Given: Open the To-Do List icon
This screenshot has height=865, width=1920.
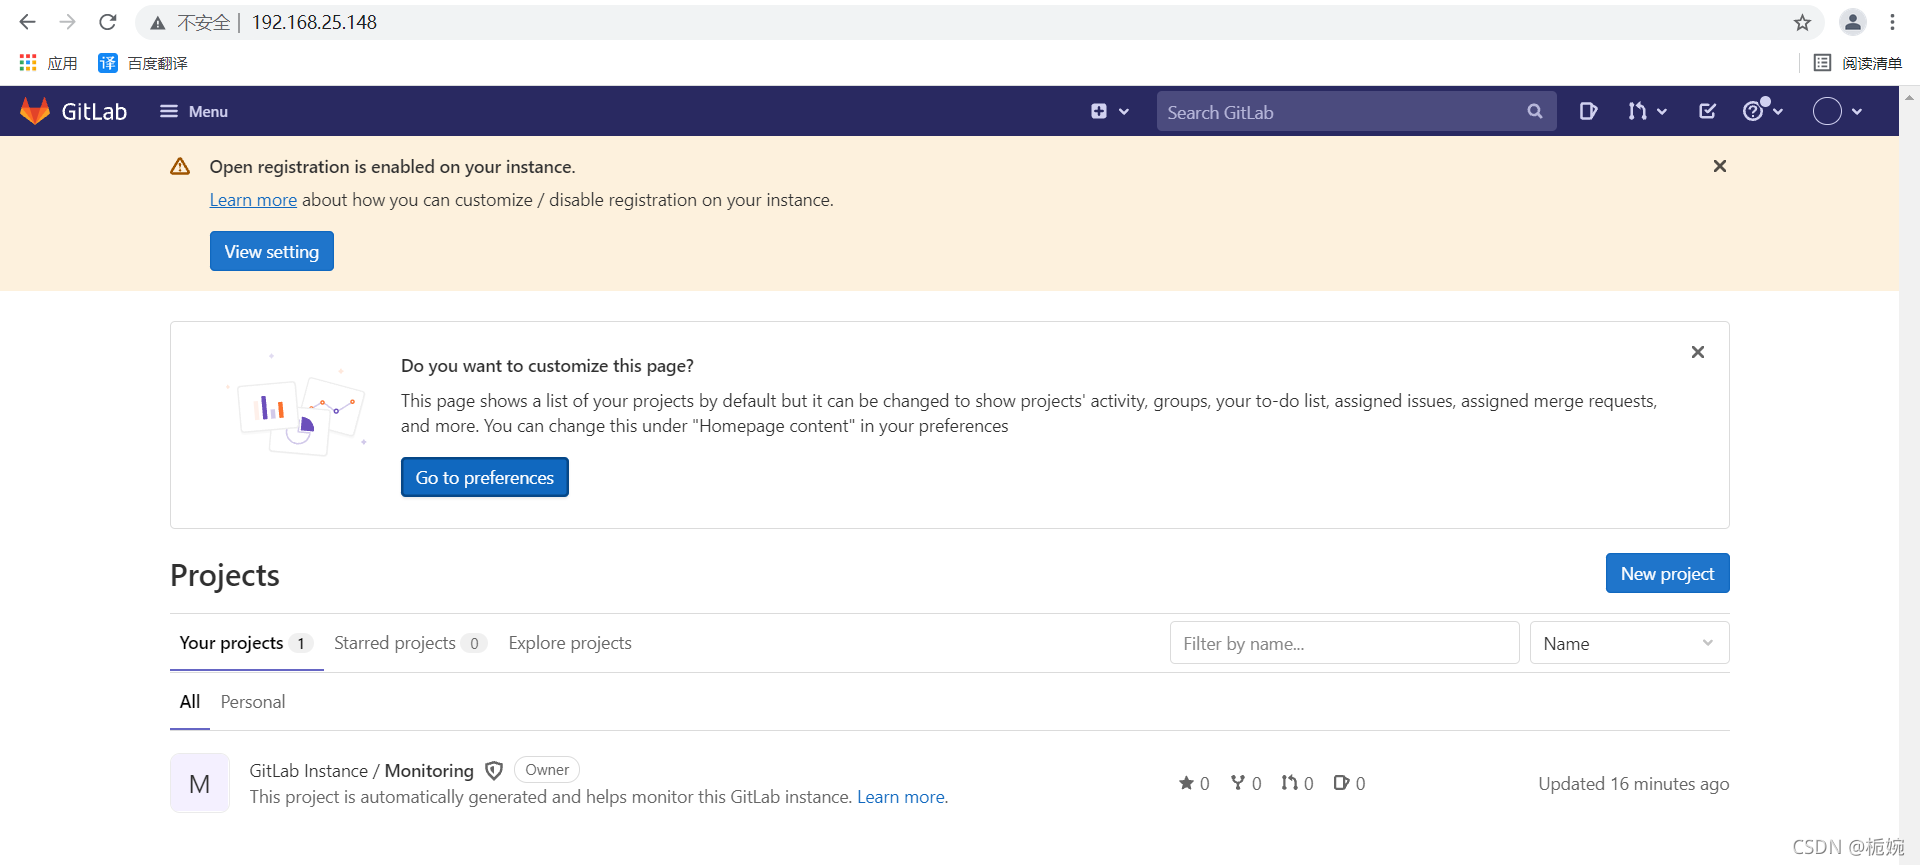Looking at the screenshot, I should (x=1708, y=111).
